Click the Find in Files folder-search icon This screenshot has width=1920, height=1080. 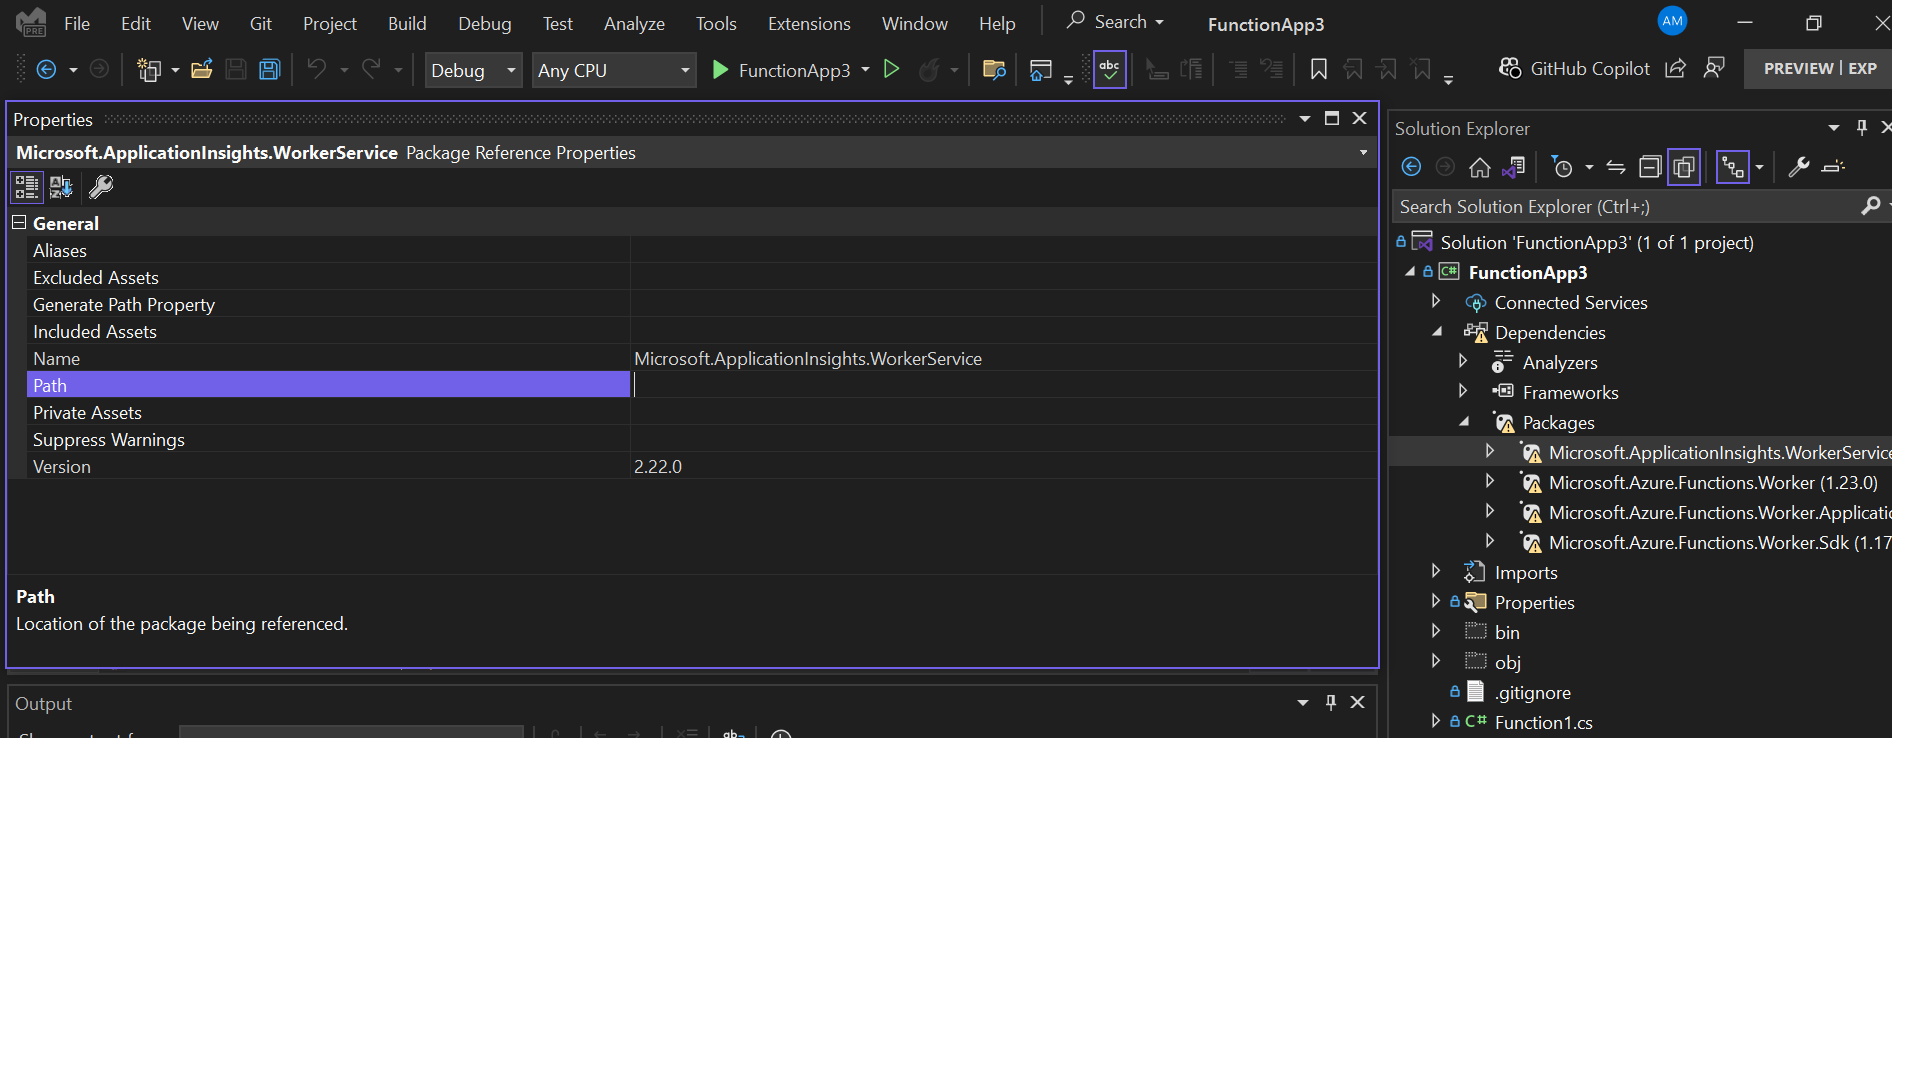point(993,69)
